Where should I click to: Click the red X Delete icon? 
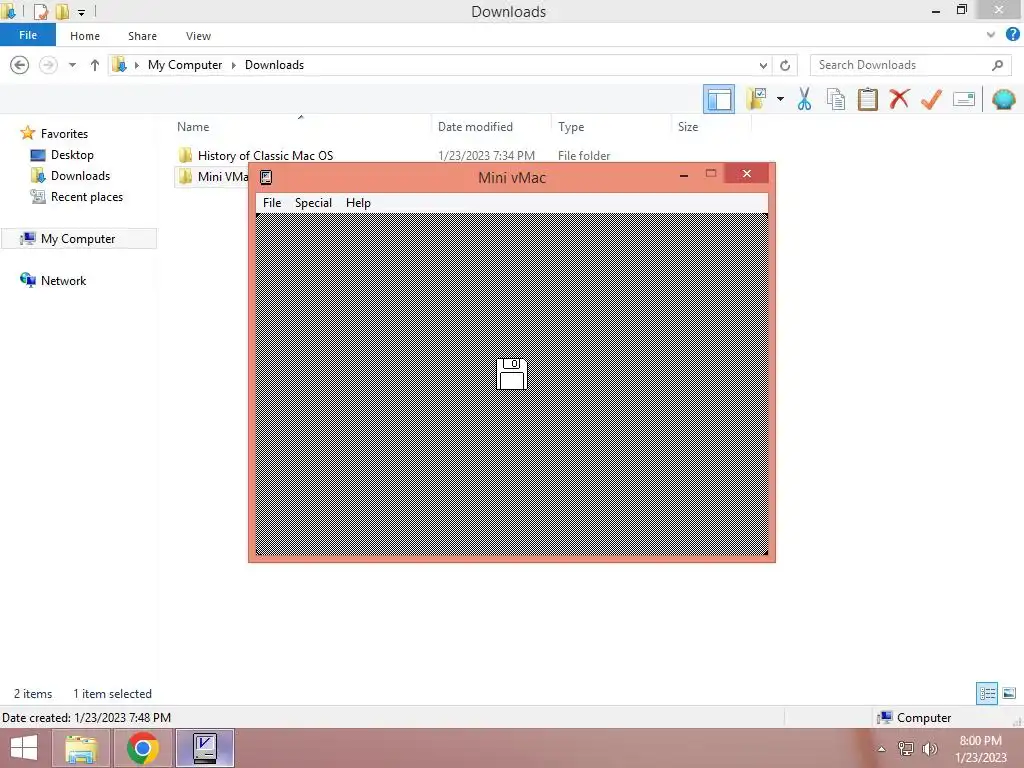click(x=899, y=99)
